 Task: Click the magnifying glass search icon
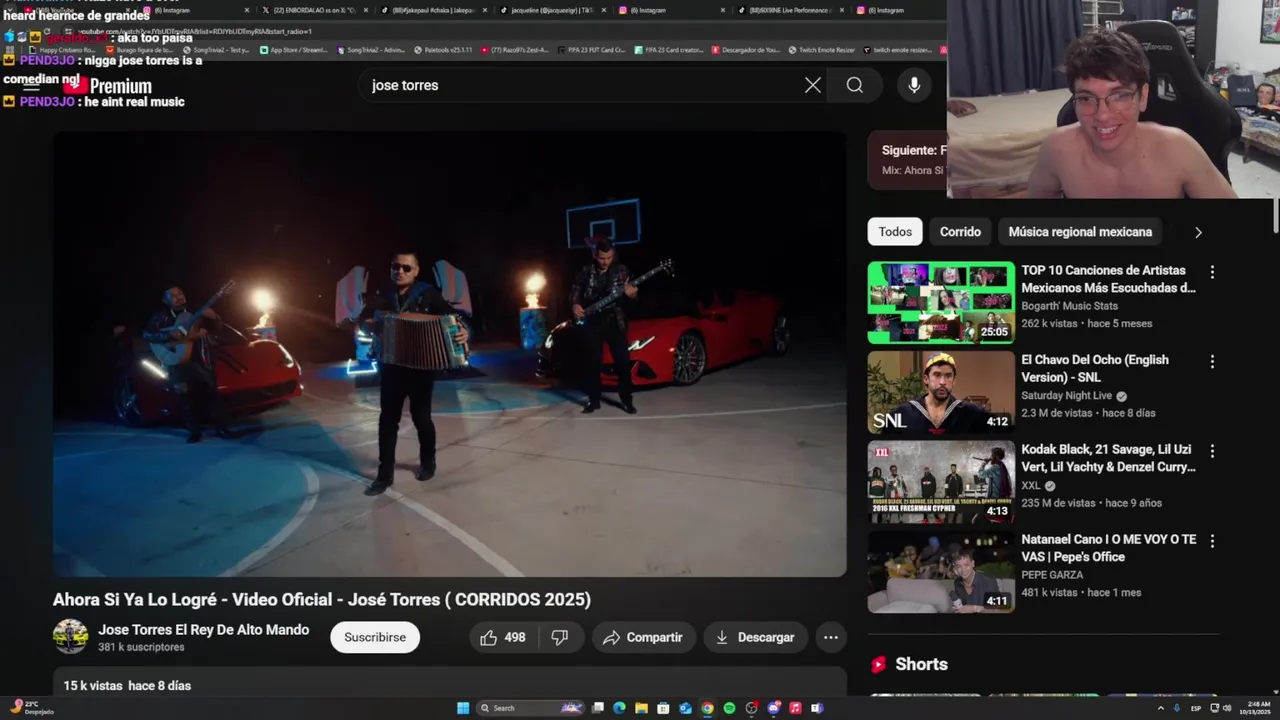coord(855,85)
